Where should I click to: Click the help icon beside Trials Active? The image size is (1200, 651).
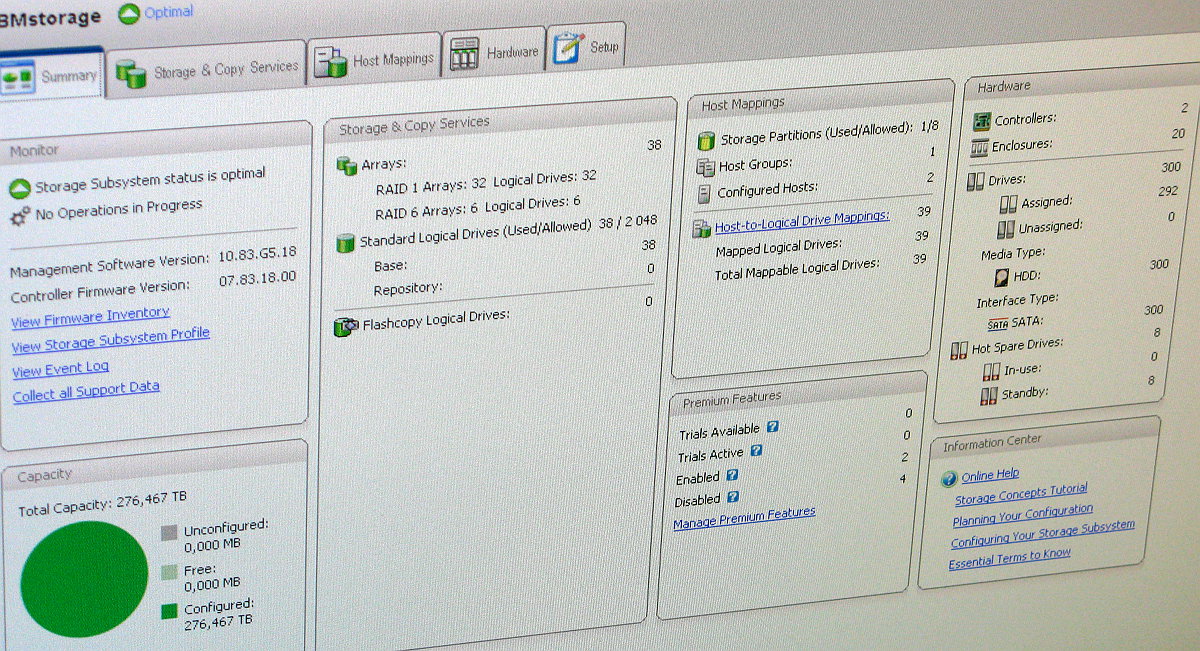click(x=756, y=451)
